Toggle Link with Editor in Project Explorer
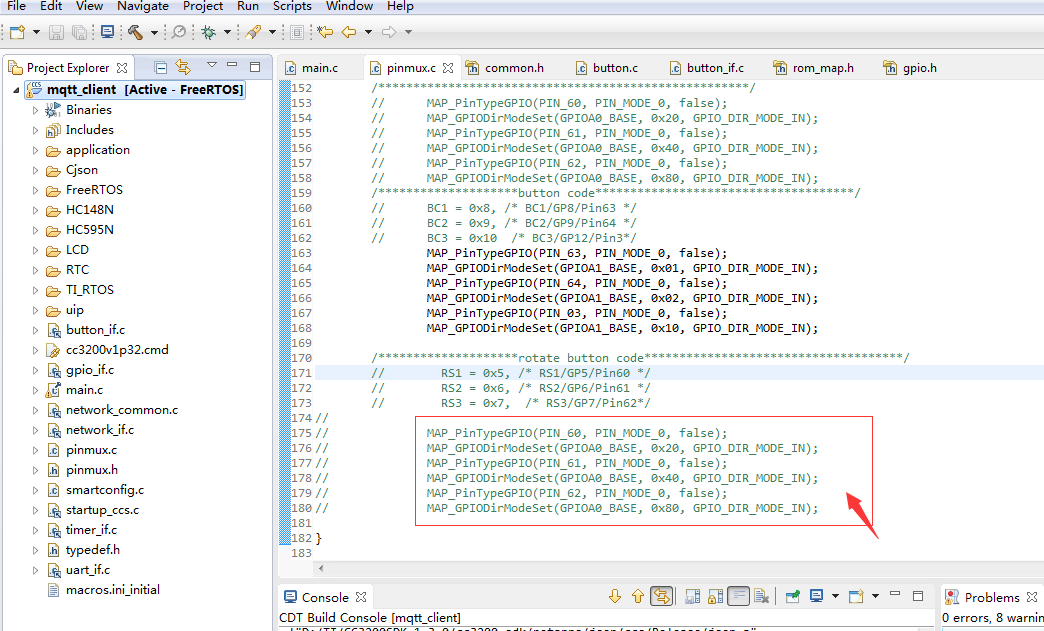1044x631 pixels. click(183, 67)
